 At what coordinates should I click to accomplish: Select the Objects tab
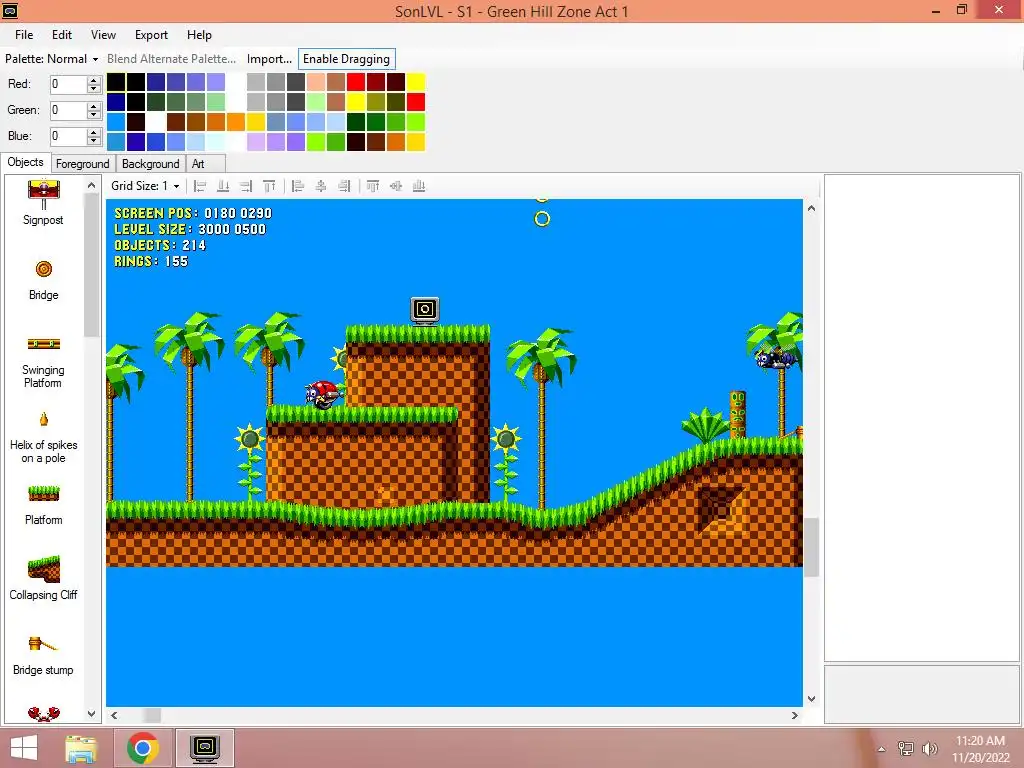tap(25, 162)
